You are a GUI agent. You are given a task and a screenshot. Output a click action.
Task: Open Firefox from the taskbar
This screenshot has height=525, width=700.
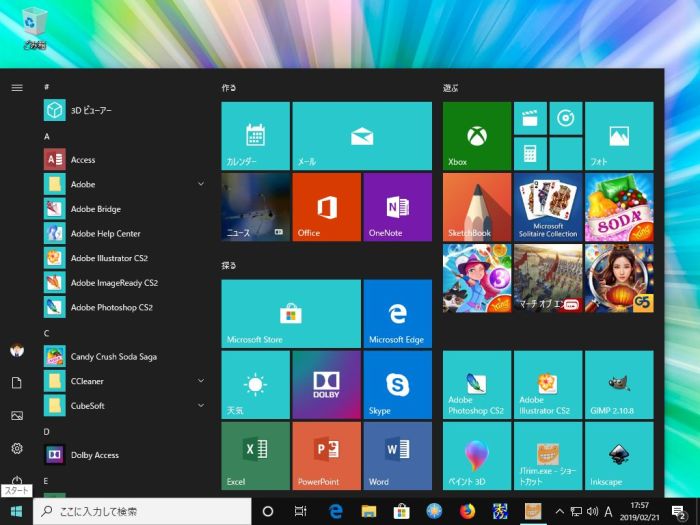[467, 511]
